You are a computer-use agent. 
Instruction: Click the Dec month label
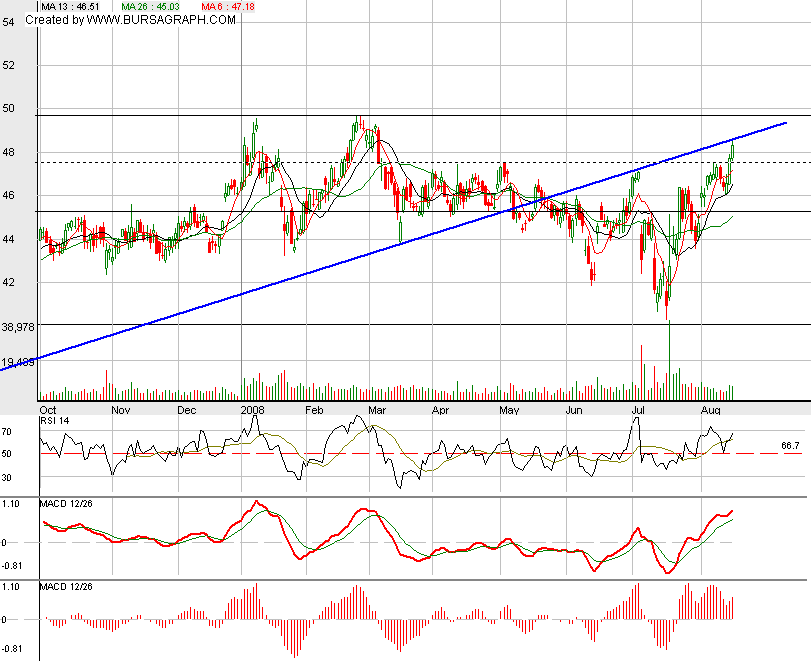coord(187,410)
